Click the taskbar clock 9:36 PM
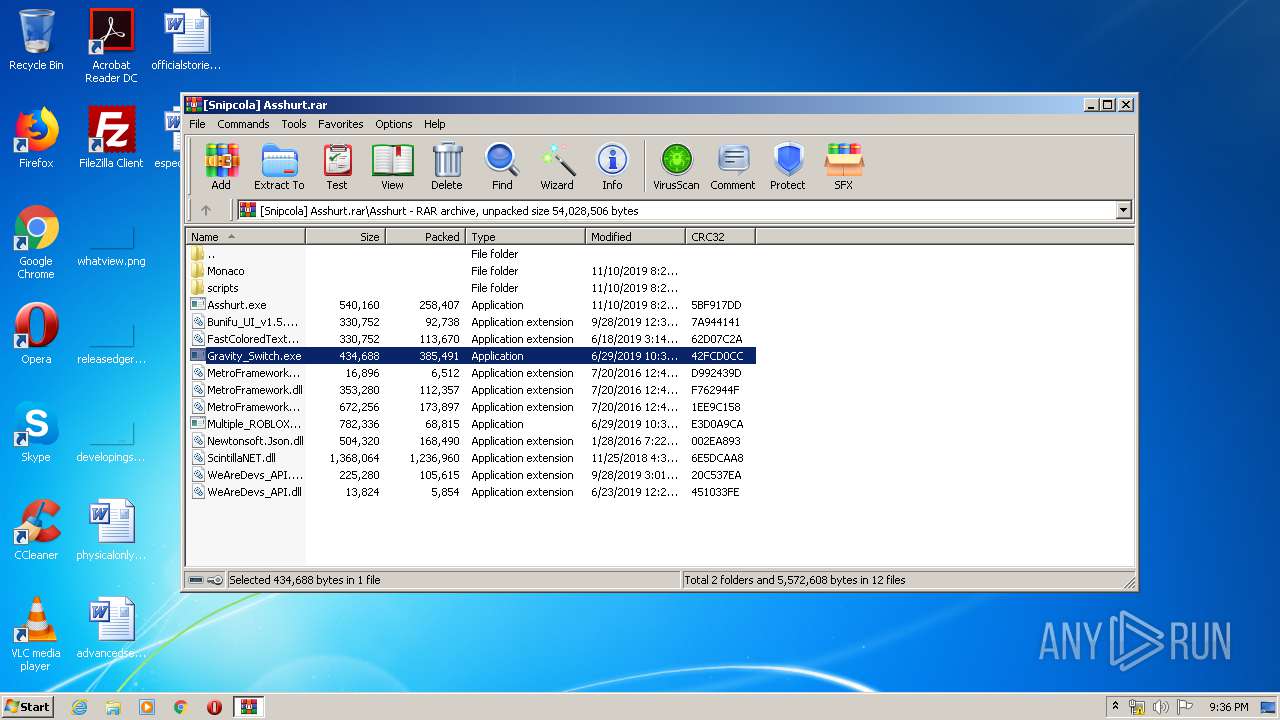This screenshot has width=1280, height=720. [x=1228, y=707]
